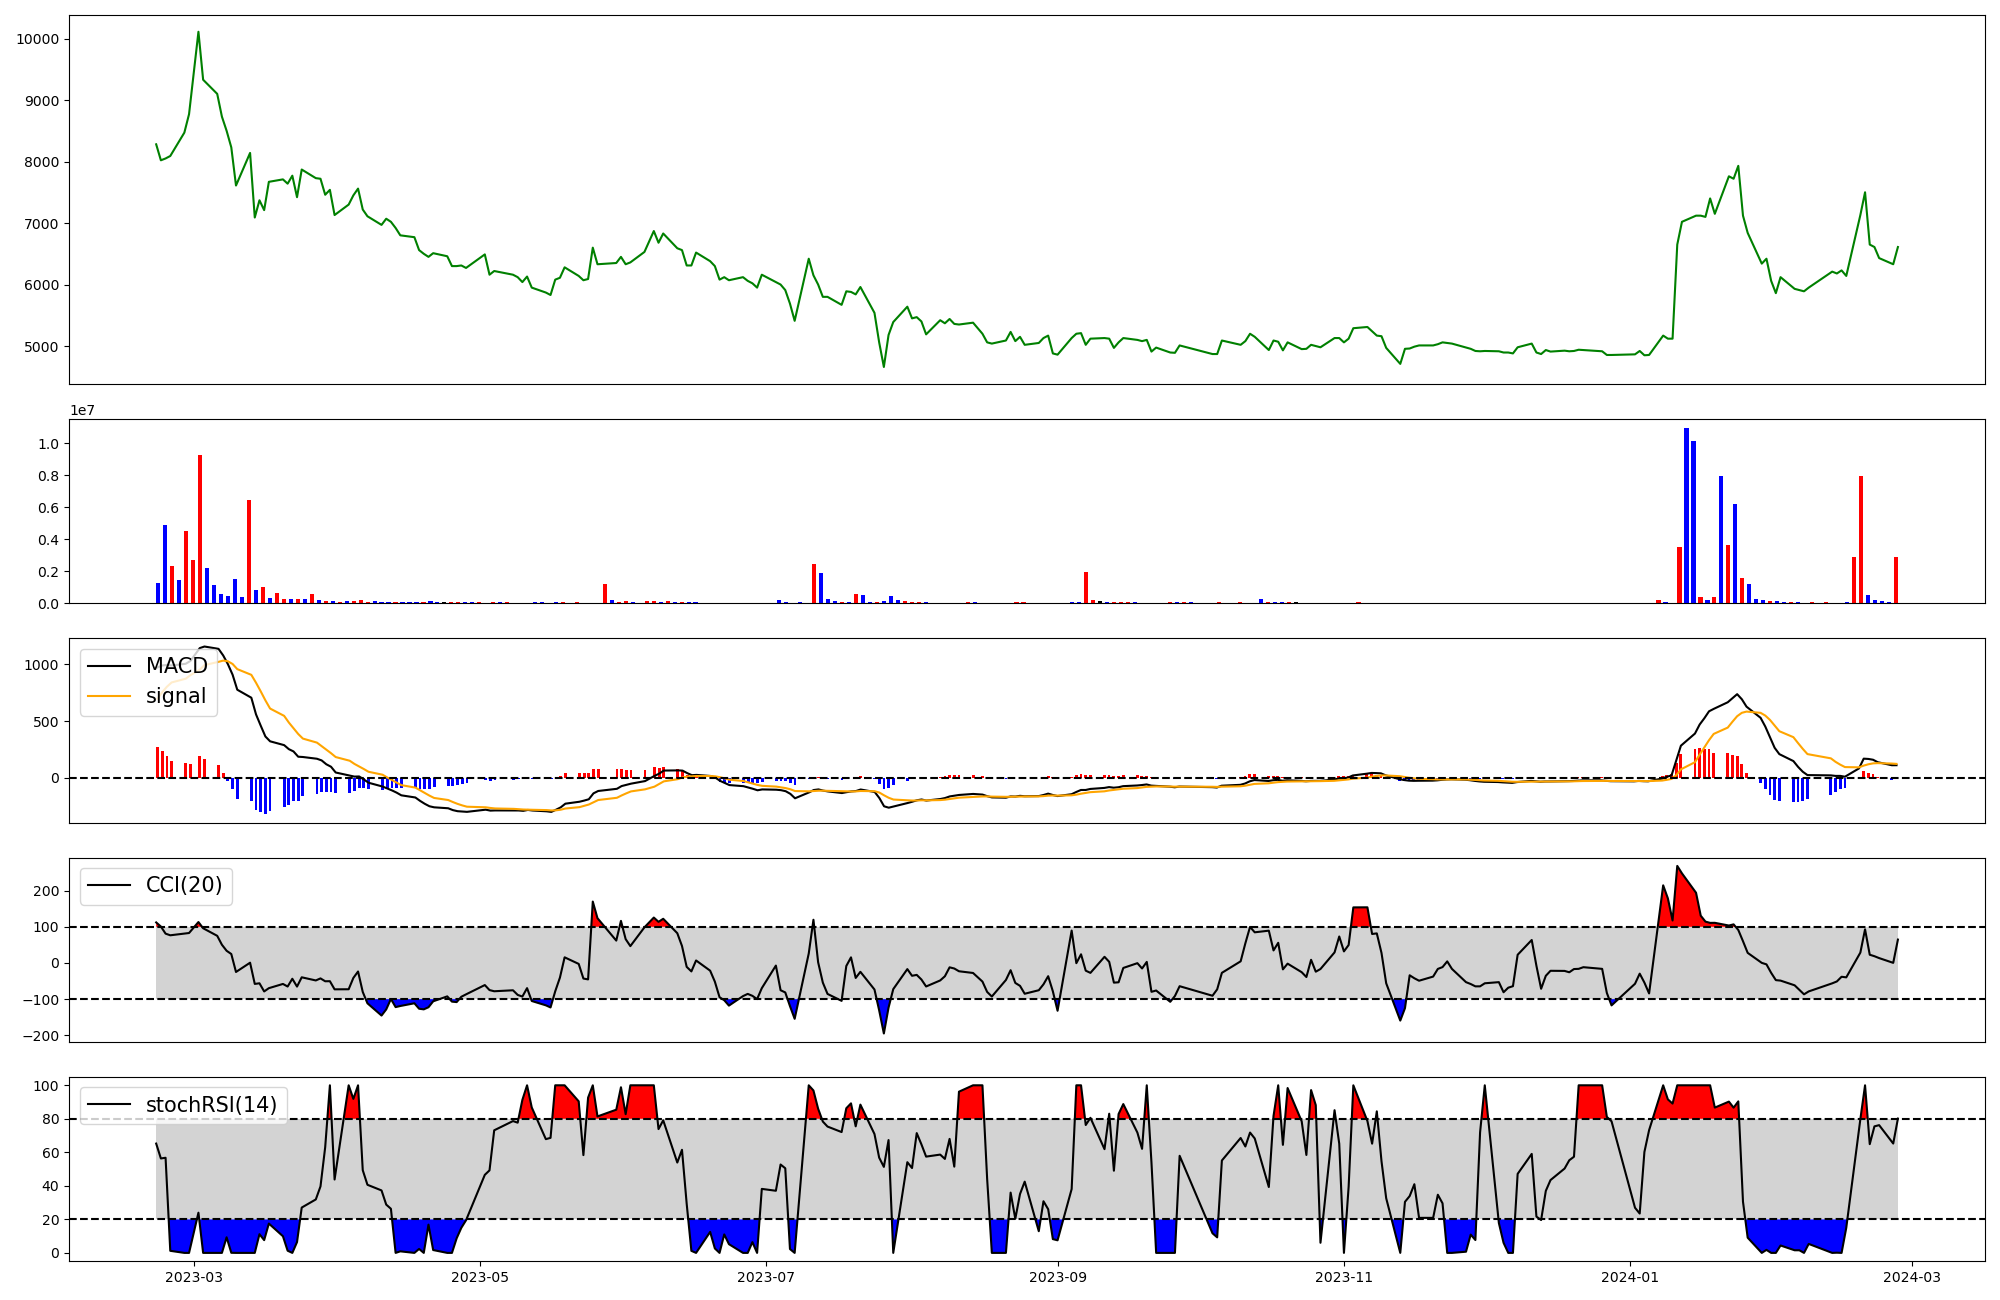Click the price line's highest peak above 10000

[x=198, y=33]
